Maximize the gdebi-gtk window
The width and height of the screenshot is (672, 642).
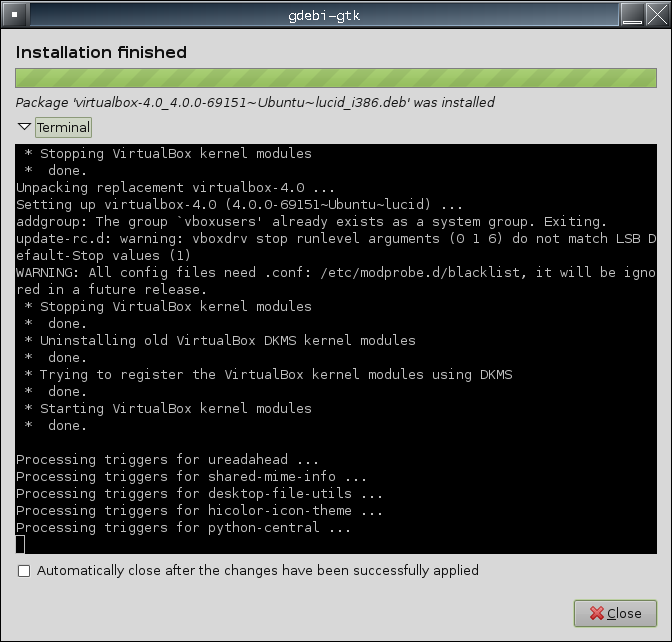point(634,14)
